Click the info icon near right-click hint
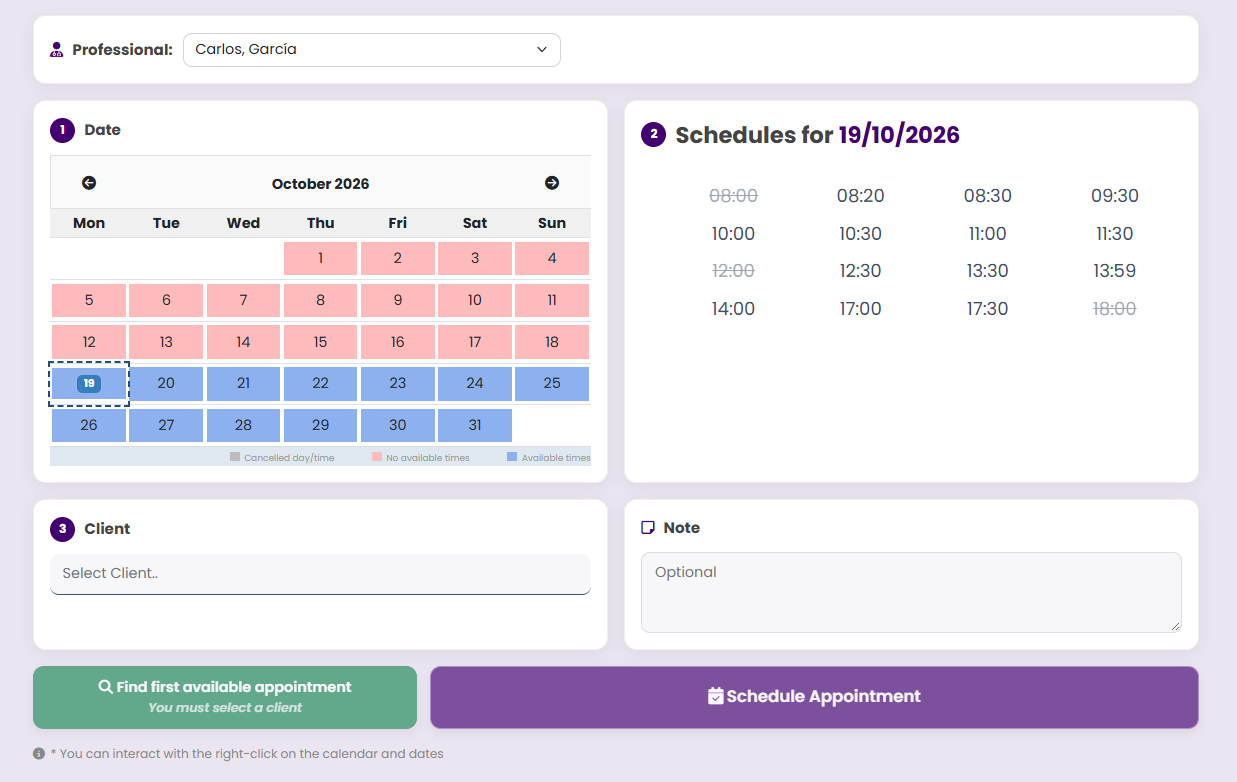Image resolution: width=1237 pixels, height=782 pixels. point(39,754)
